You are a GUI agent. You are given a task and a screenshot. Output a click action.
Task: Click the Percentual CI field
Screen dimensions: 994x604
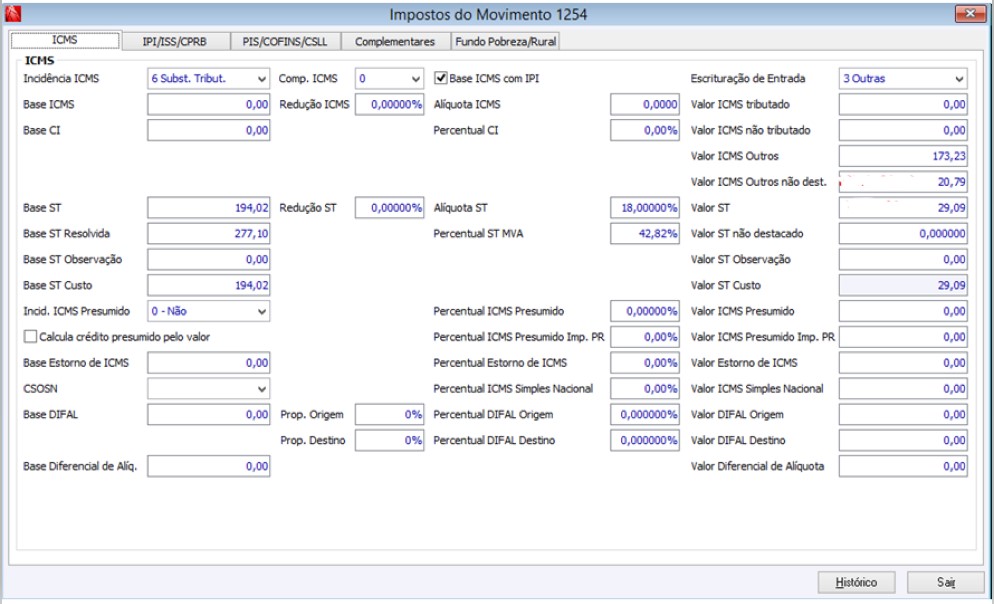tap(645, 131)
